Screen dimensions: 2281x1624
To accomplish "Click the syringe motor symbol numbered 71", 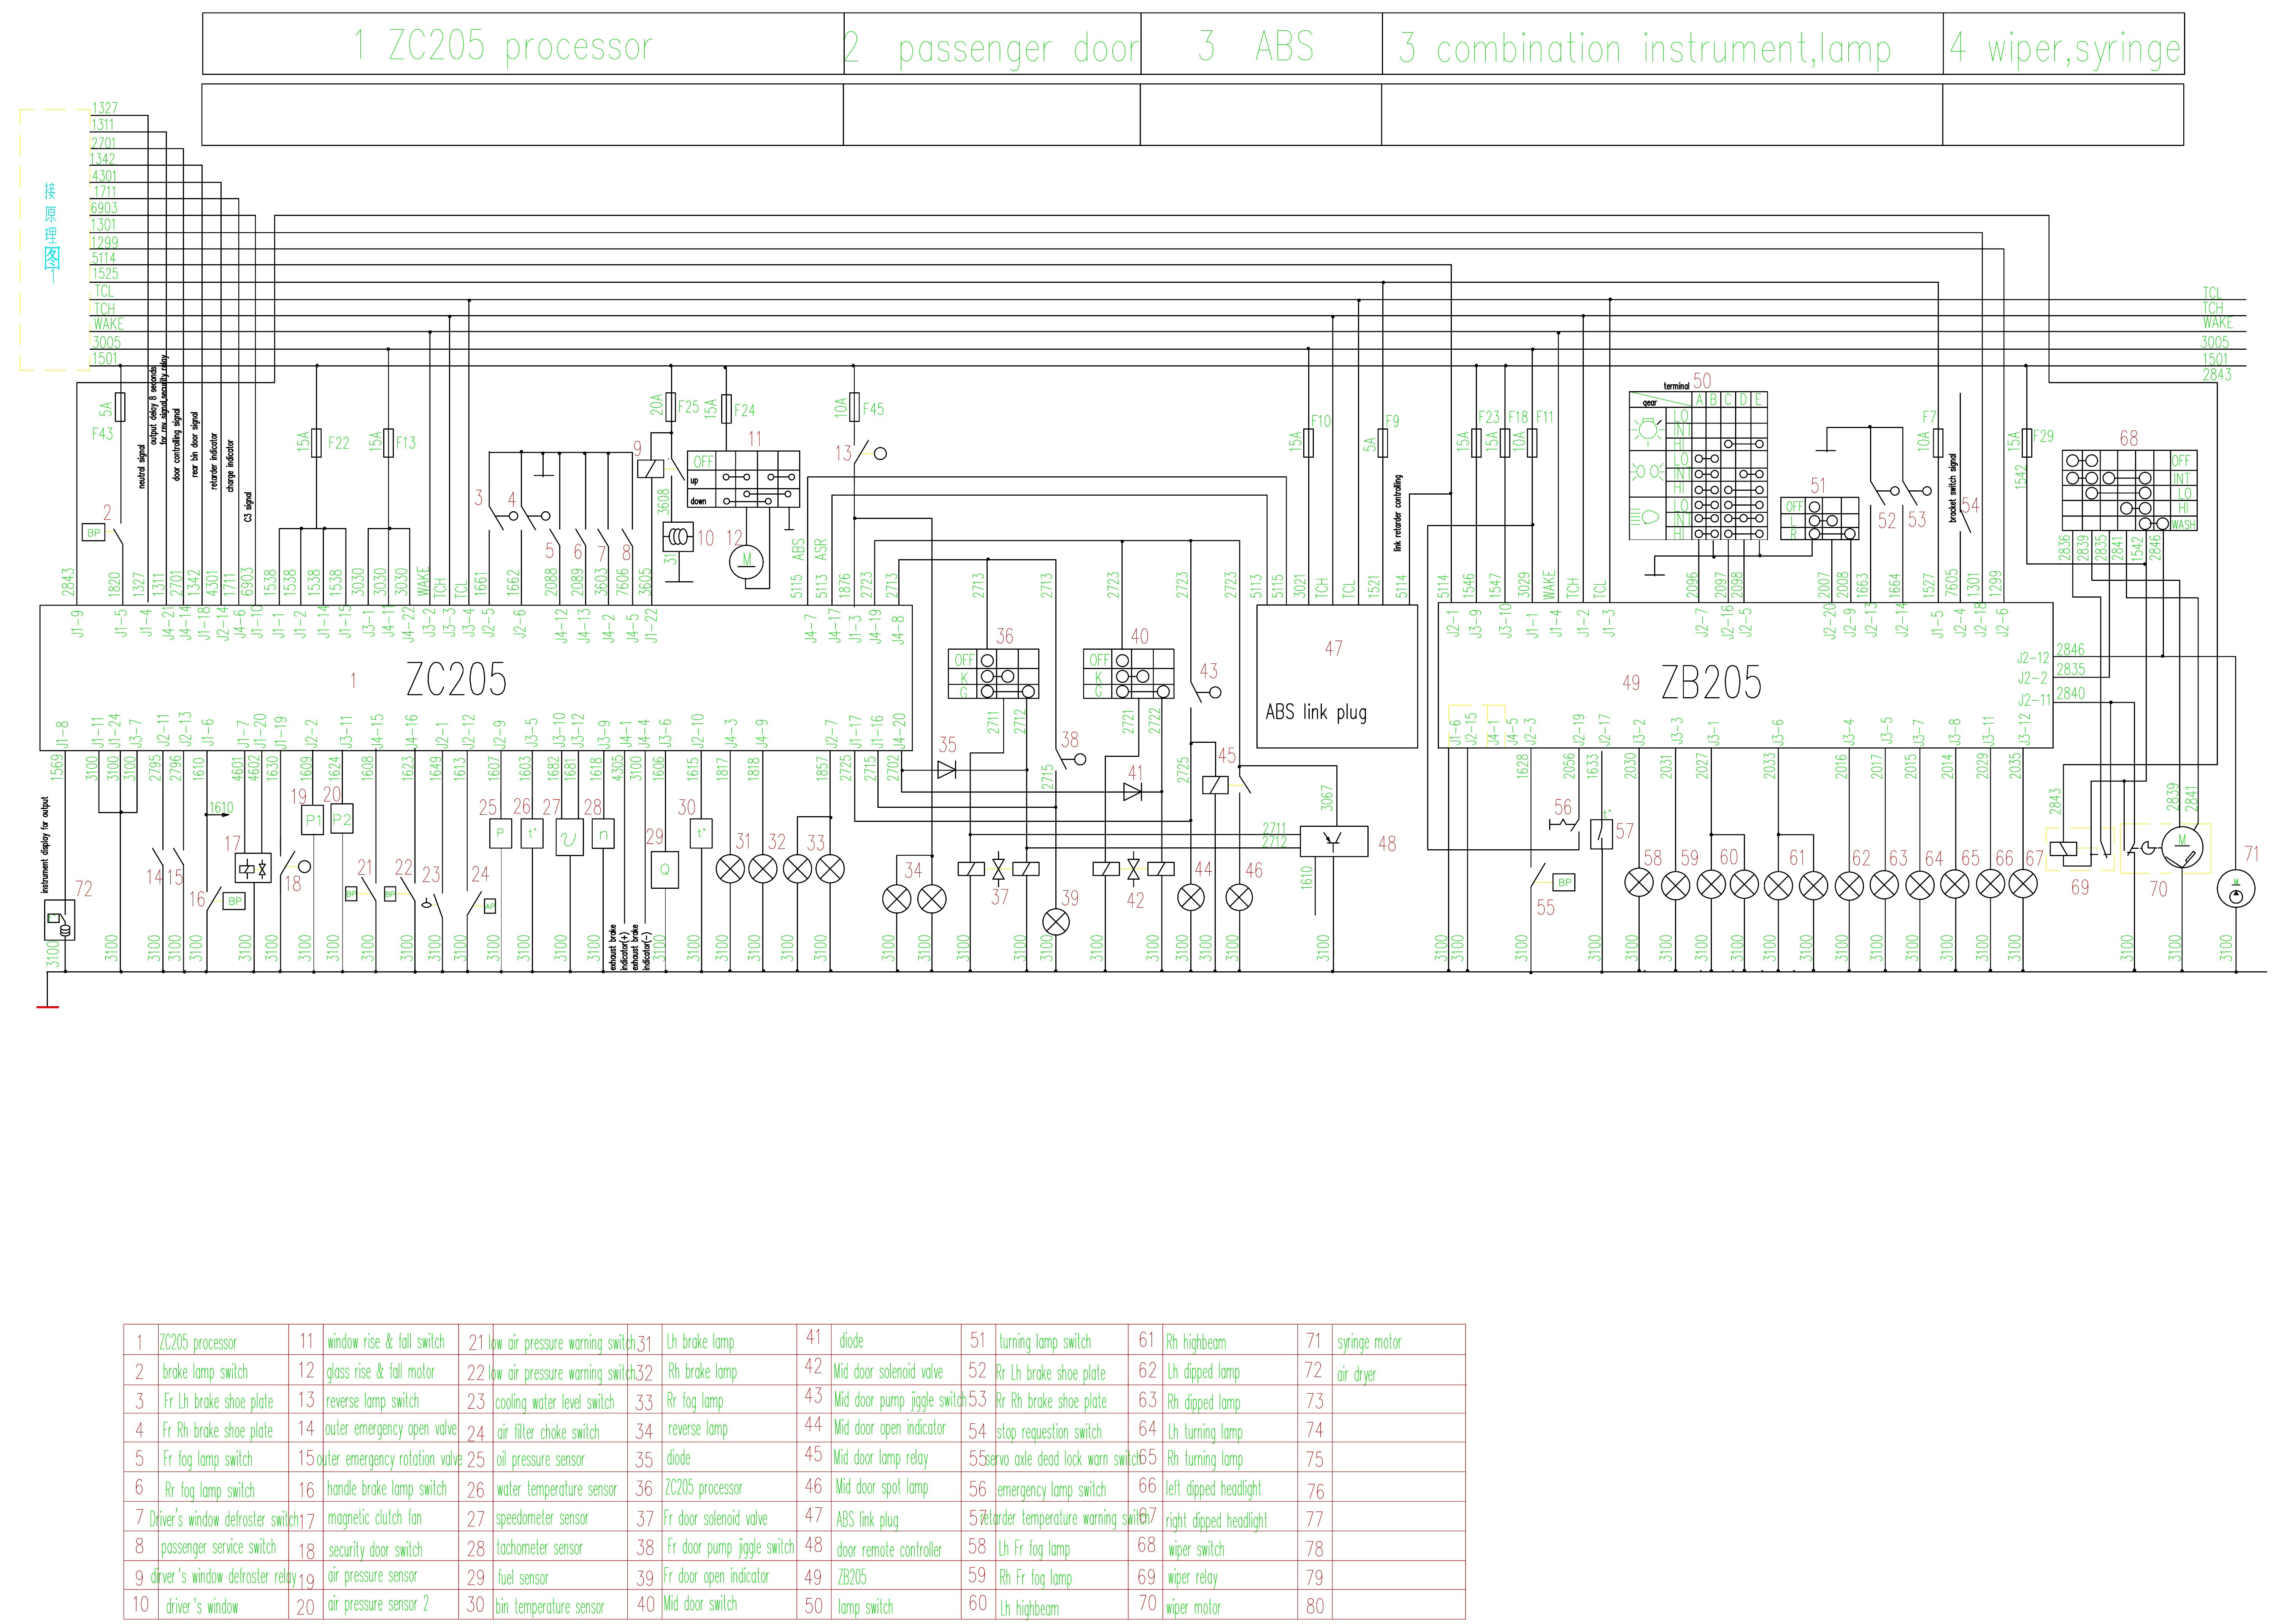I will tap(2236, 889).
